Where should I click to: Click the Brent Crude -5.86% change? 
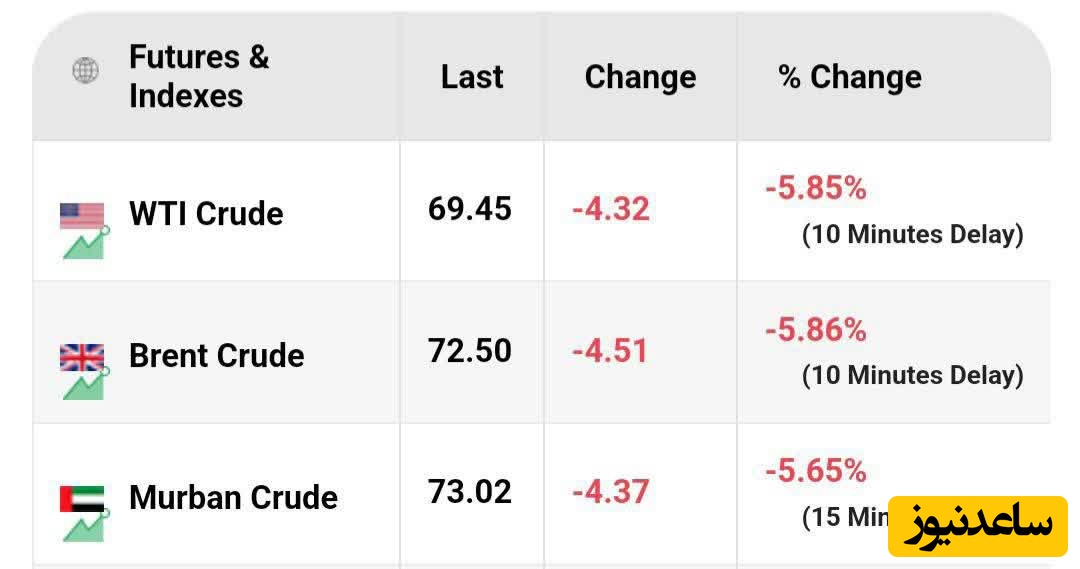pos(816,330)
